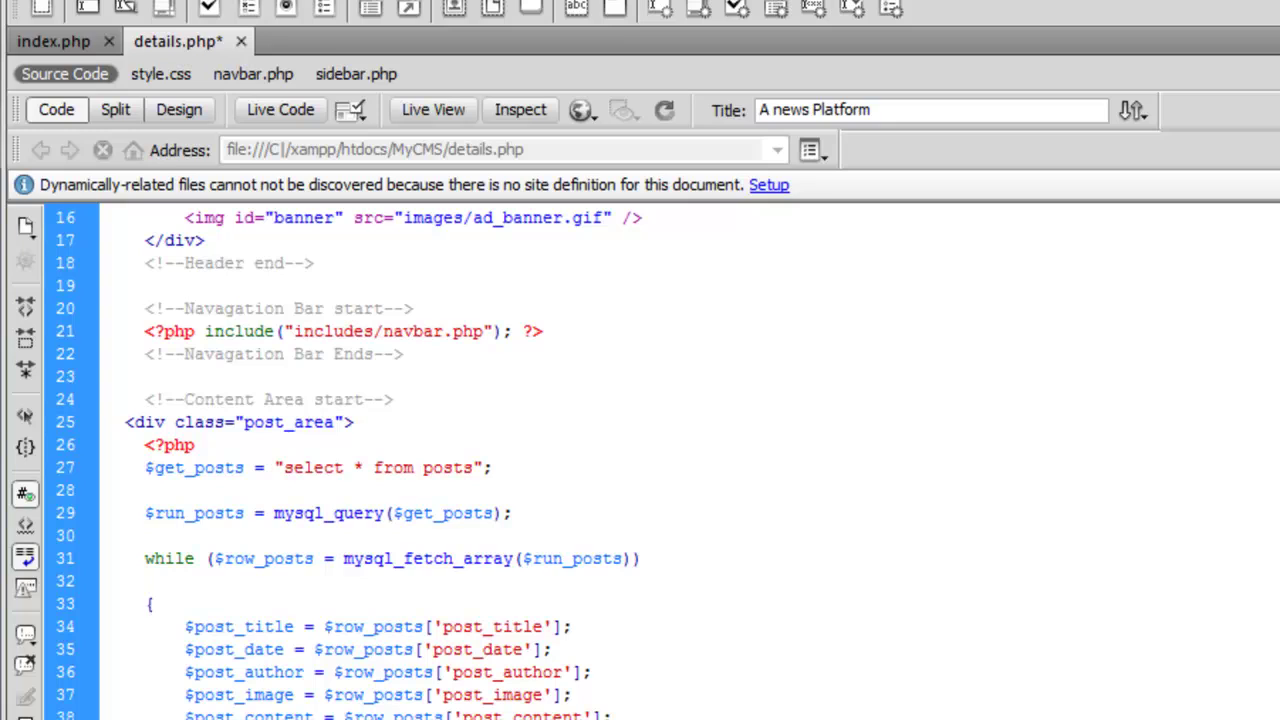The image size is (1280, 720).
Task: Click the Stop loading icon
Action: coord(102,150)
